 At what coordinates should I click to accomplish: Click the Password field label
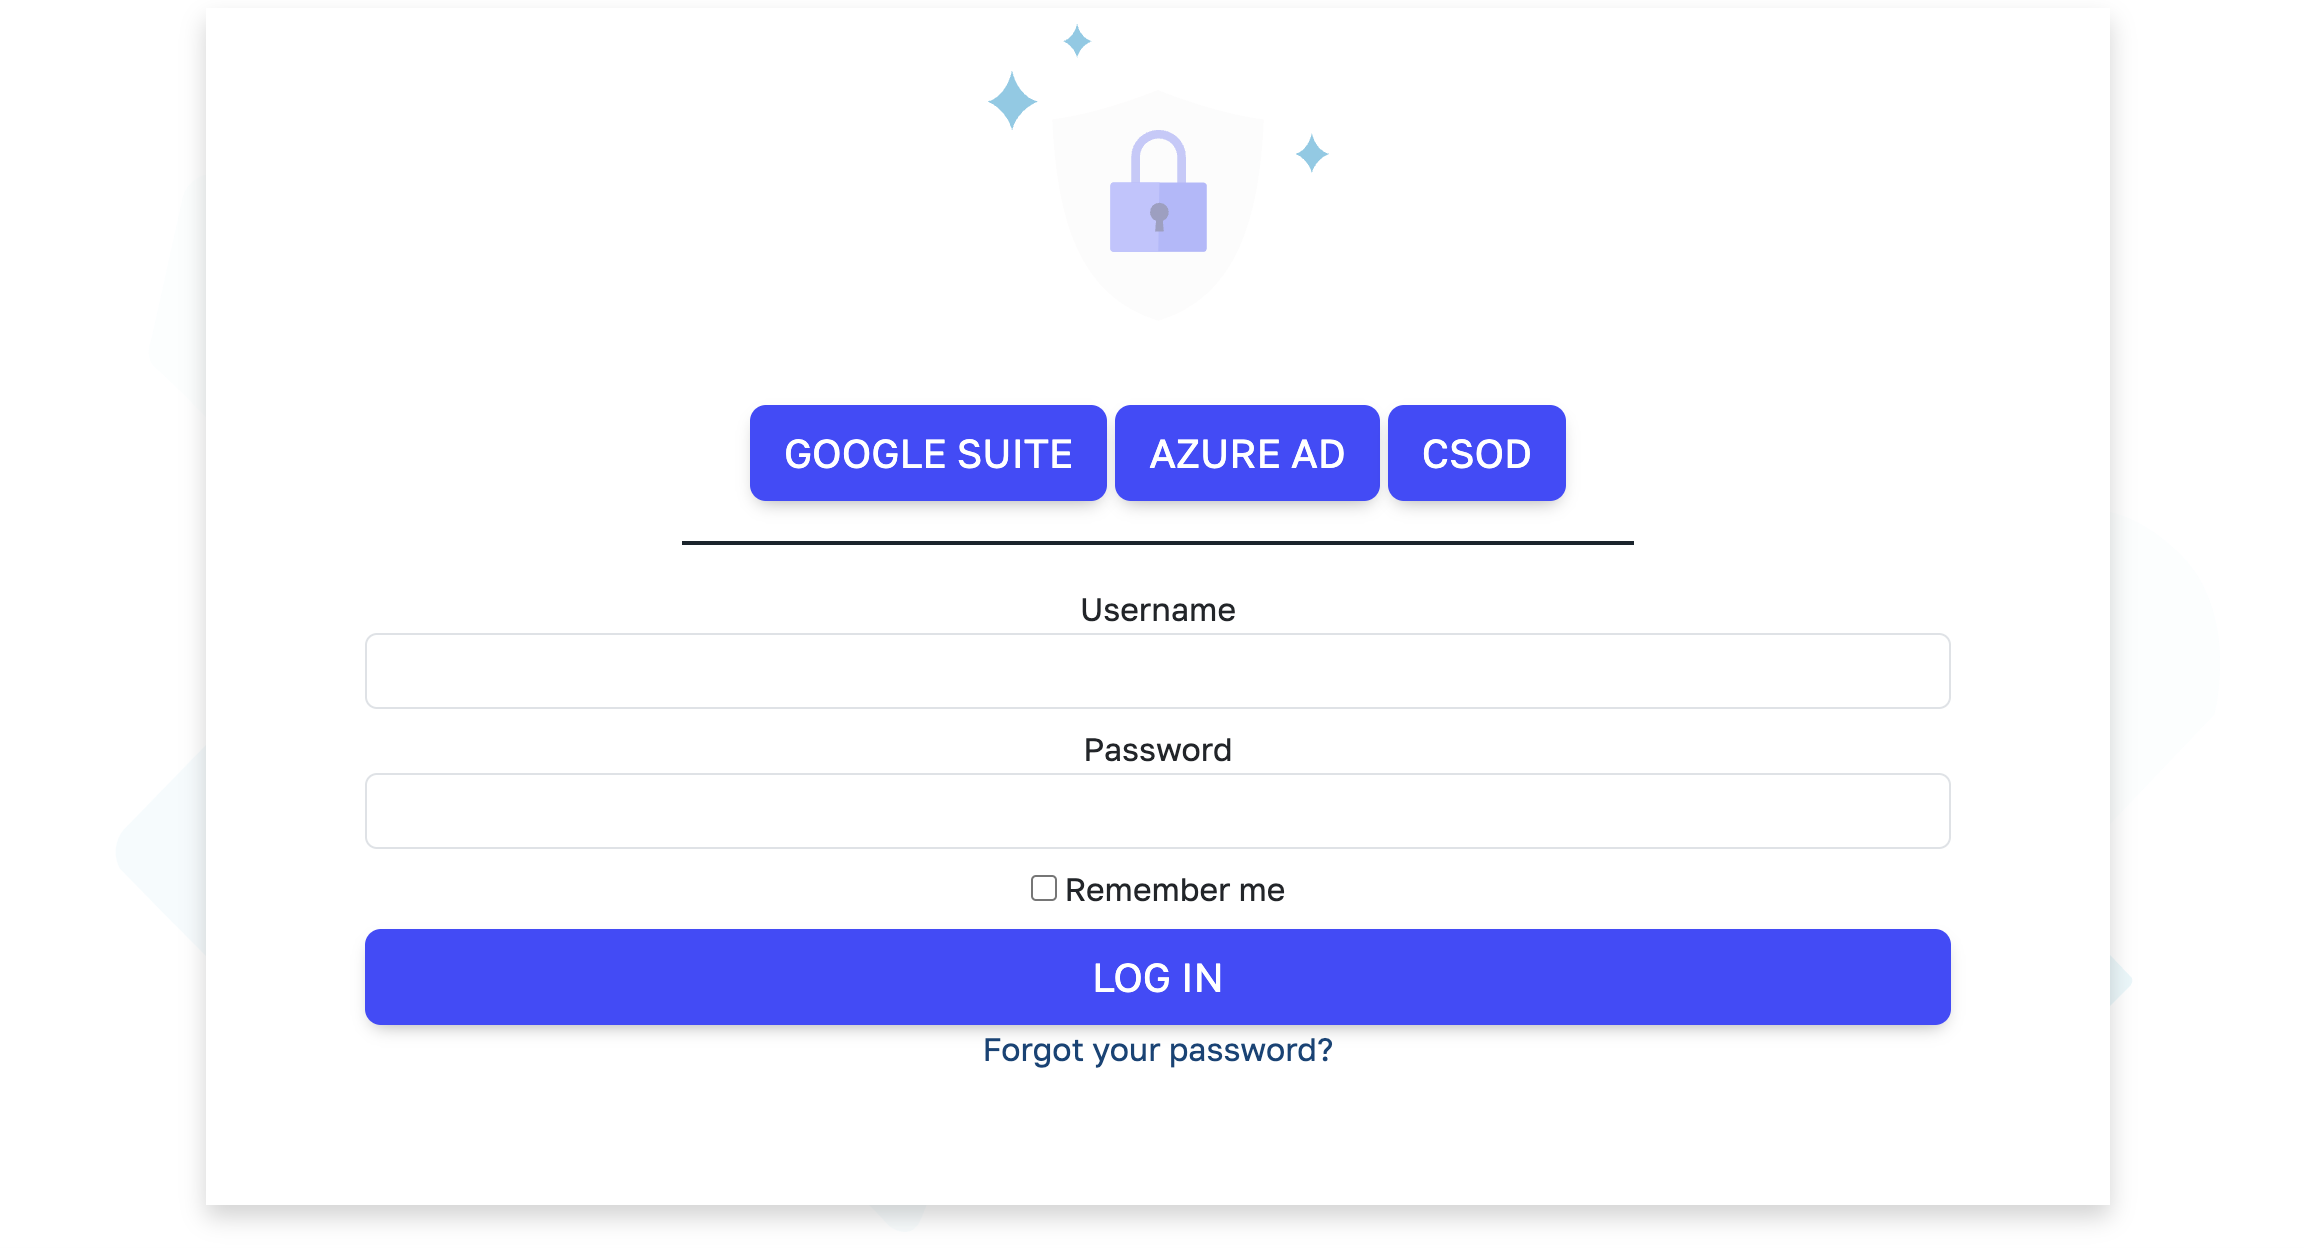pos(1158,750)
